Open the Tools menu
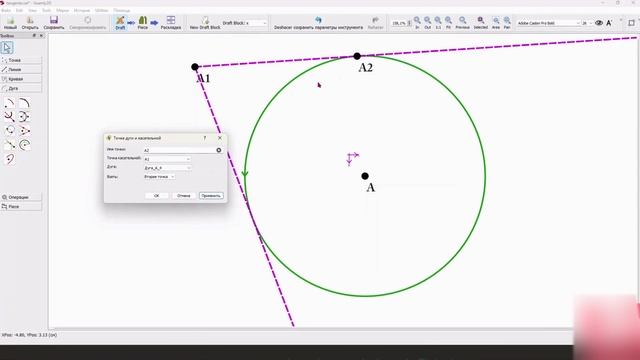Screen dimensions: 640x360 pyautogui.click(x=47, y=10)
